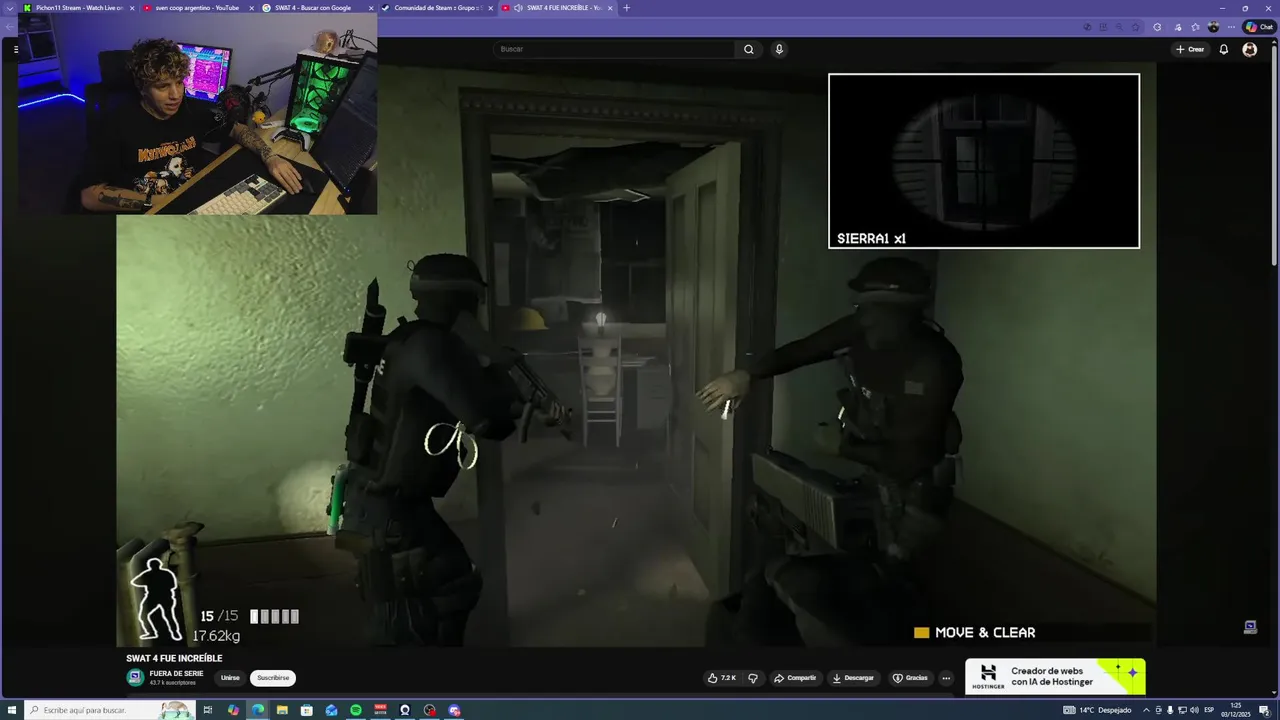Image resolution: width=1280 pixels, height=720 pixels.
Task: Open Microsoft Edge from the taskbar
Action: [x=258, y=710]
